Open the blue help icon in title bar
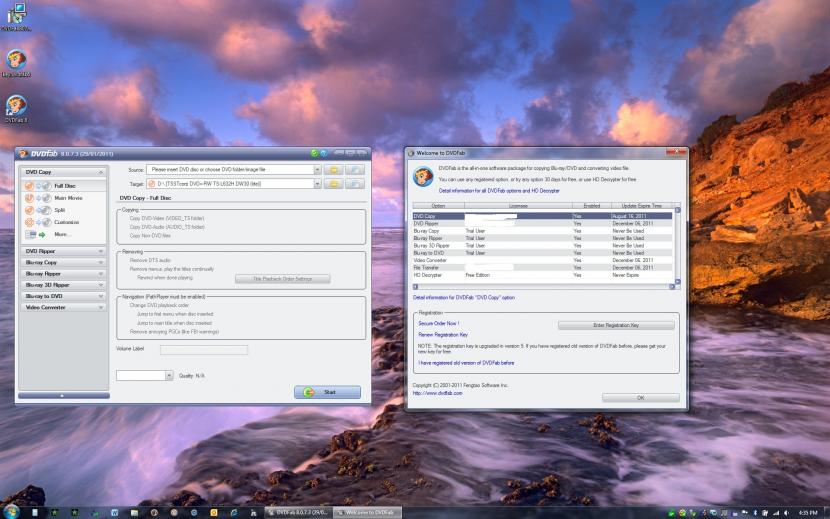 (x=324, y=153)
